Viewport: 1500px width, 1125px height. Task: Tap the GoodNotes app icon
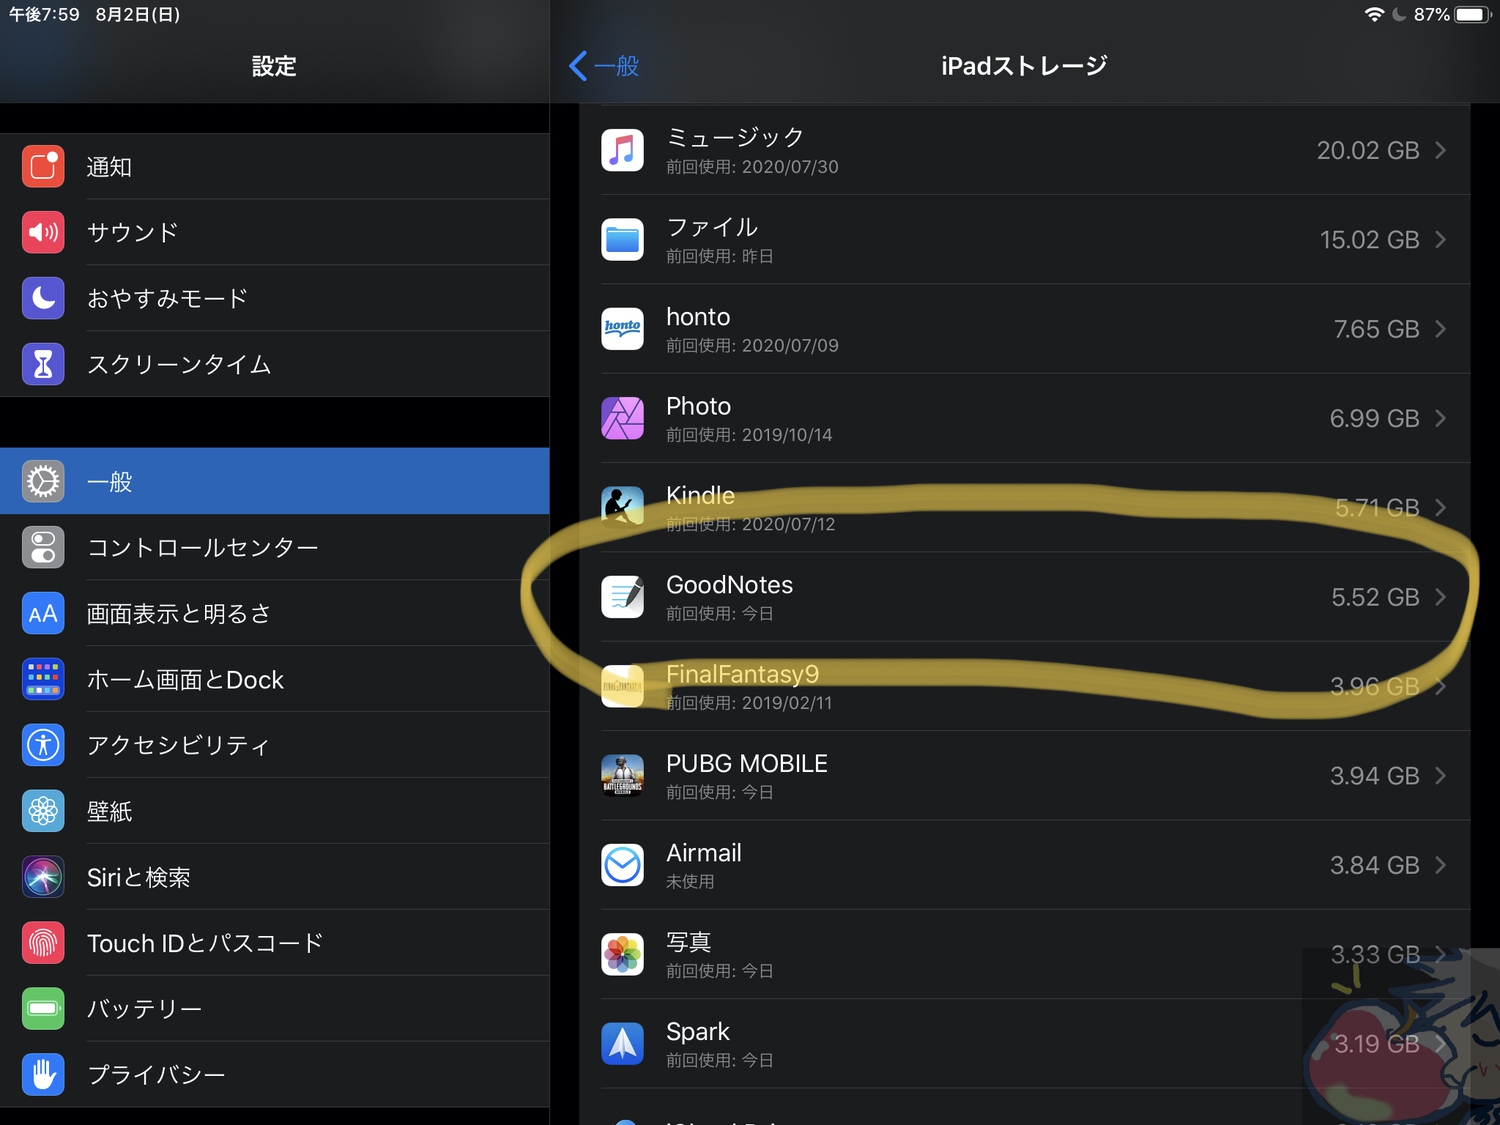coord(622,597)
